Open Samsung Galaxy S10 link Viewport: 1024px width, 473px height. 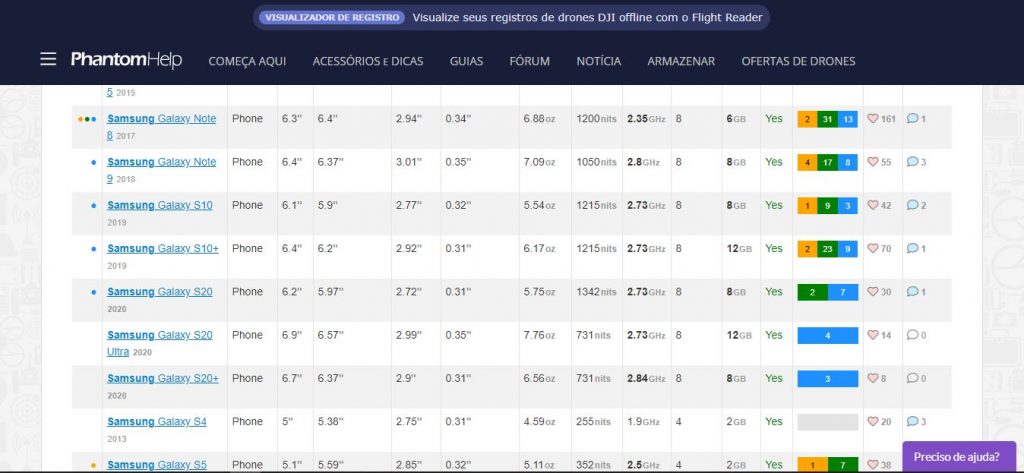[x=159, y=205]
